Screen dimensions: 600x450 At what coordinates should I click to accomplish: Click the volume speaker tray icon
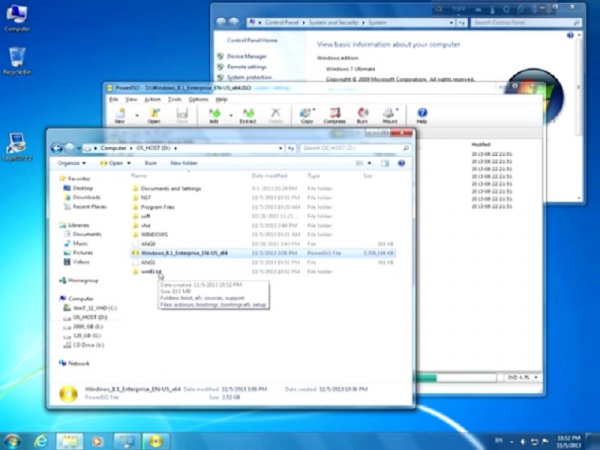tap(523, 441)
